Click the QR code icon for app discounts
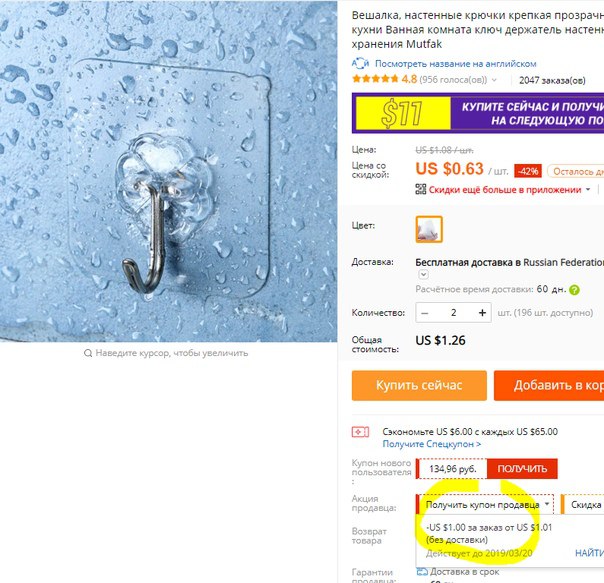Image resolution: width=604 pixels, height=583 pixels. [x=421, y=189]
